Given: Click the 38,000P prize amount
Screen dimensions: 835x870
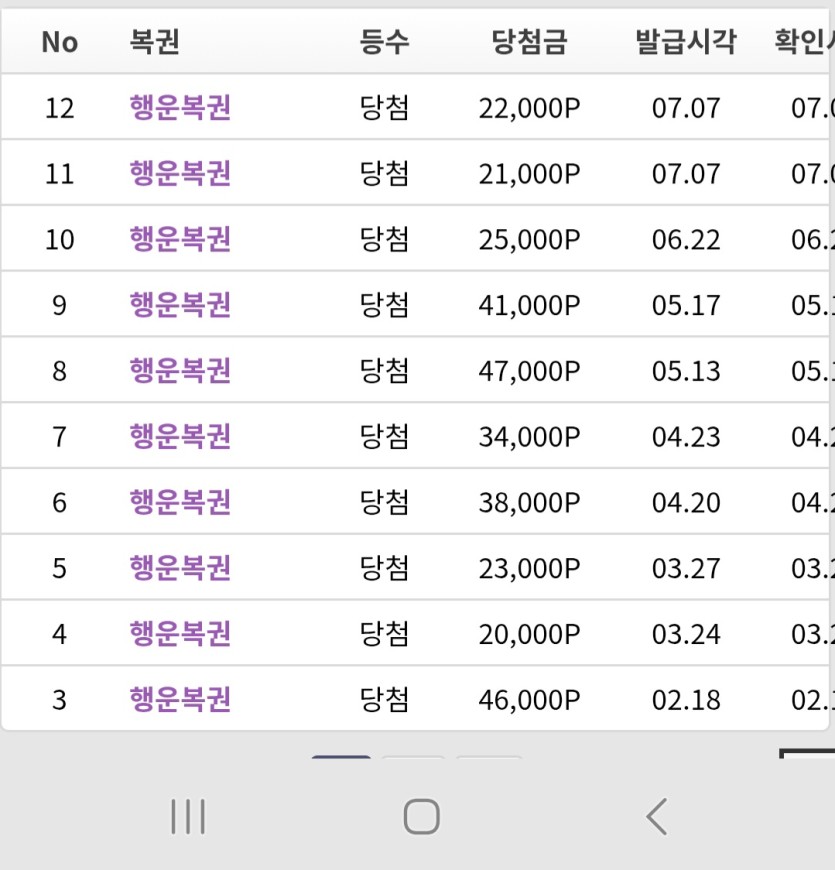Looking at the screenshot, I should click(529, 503).
